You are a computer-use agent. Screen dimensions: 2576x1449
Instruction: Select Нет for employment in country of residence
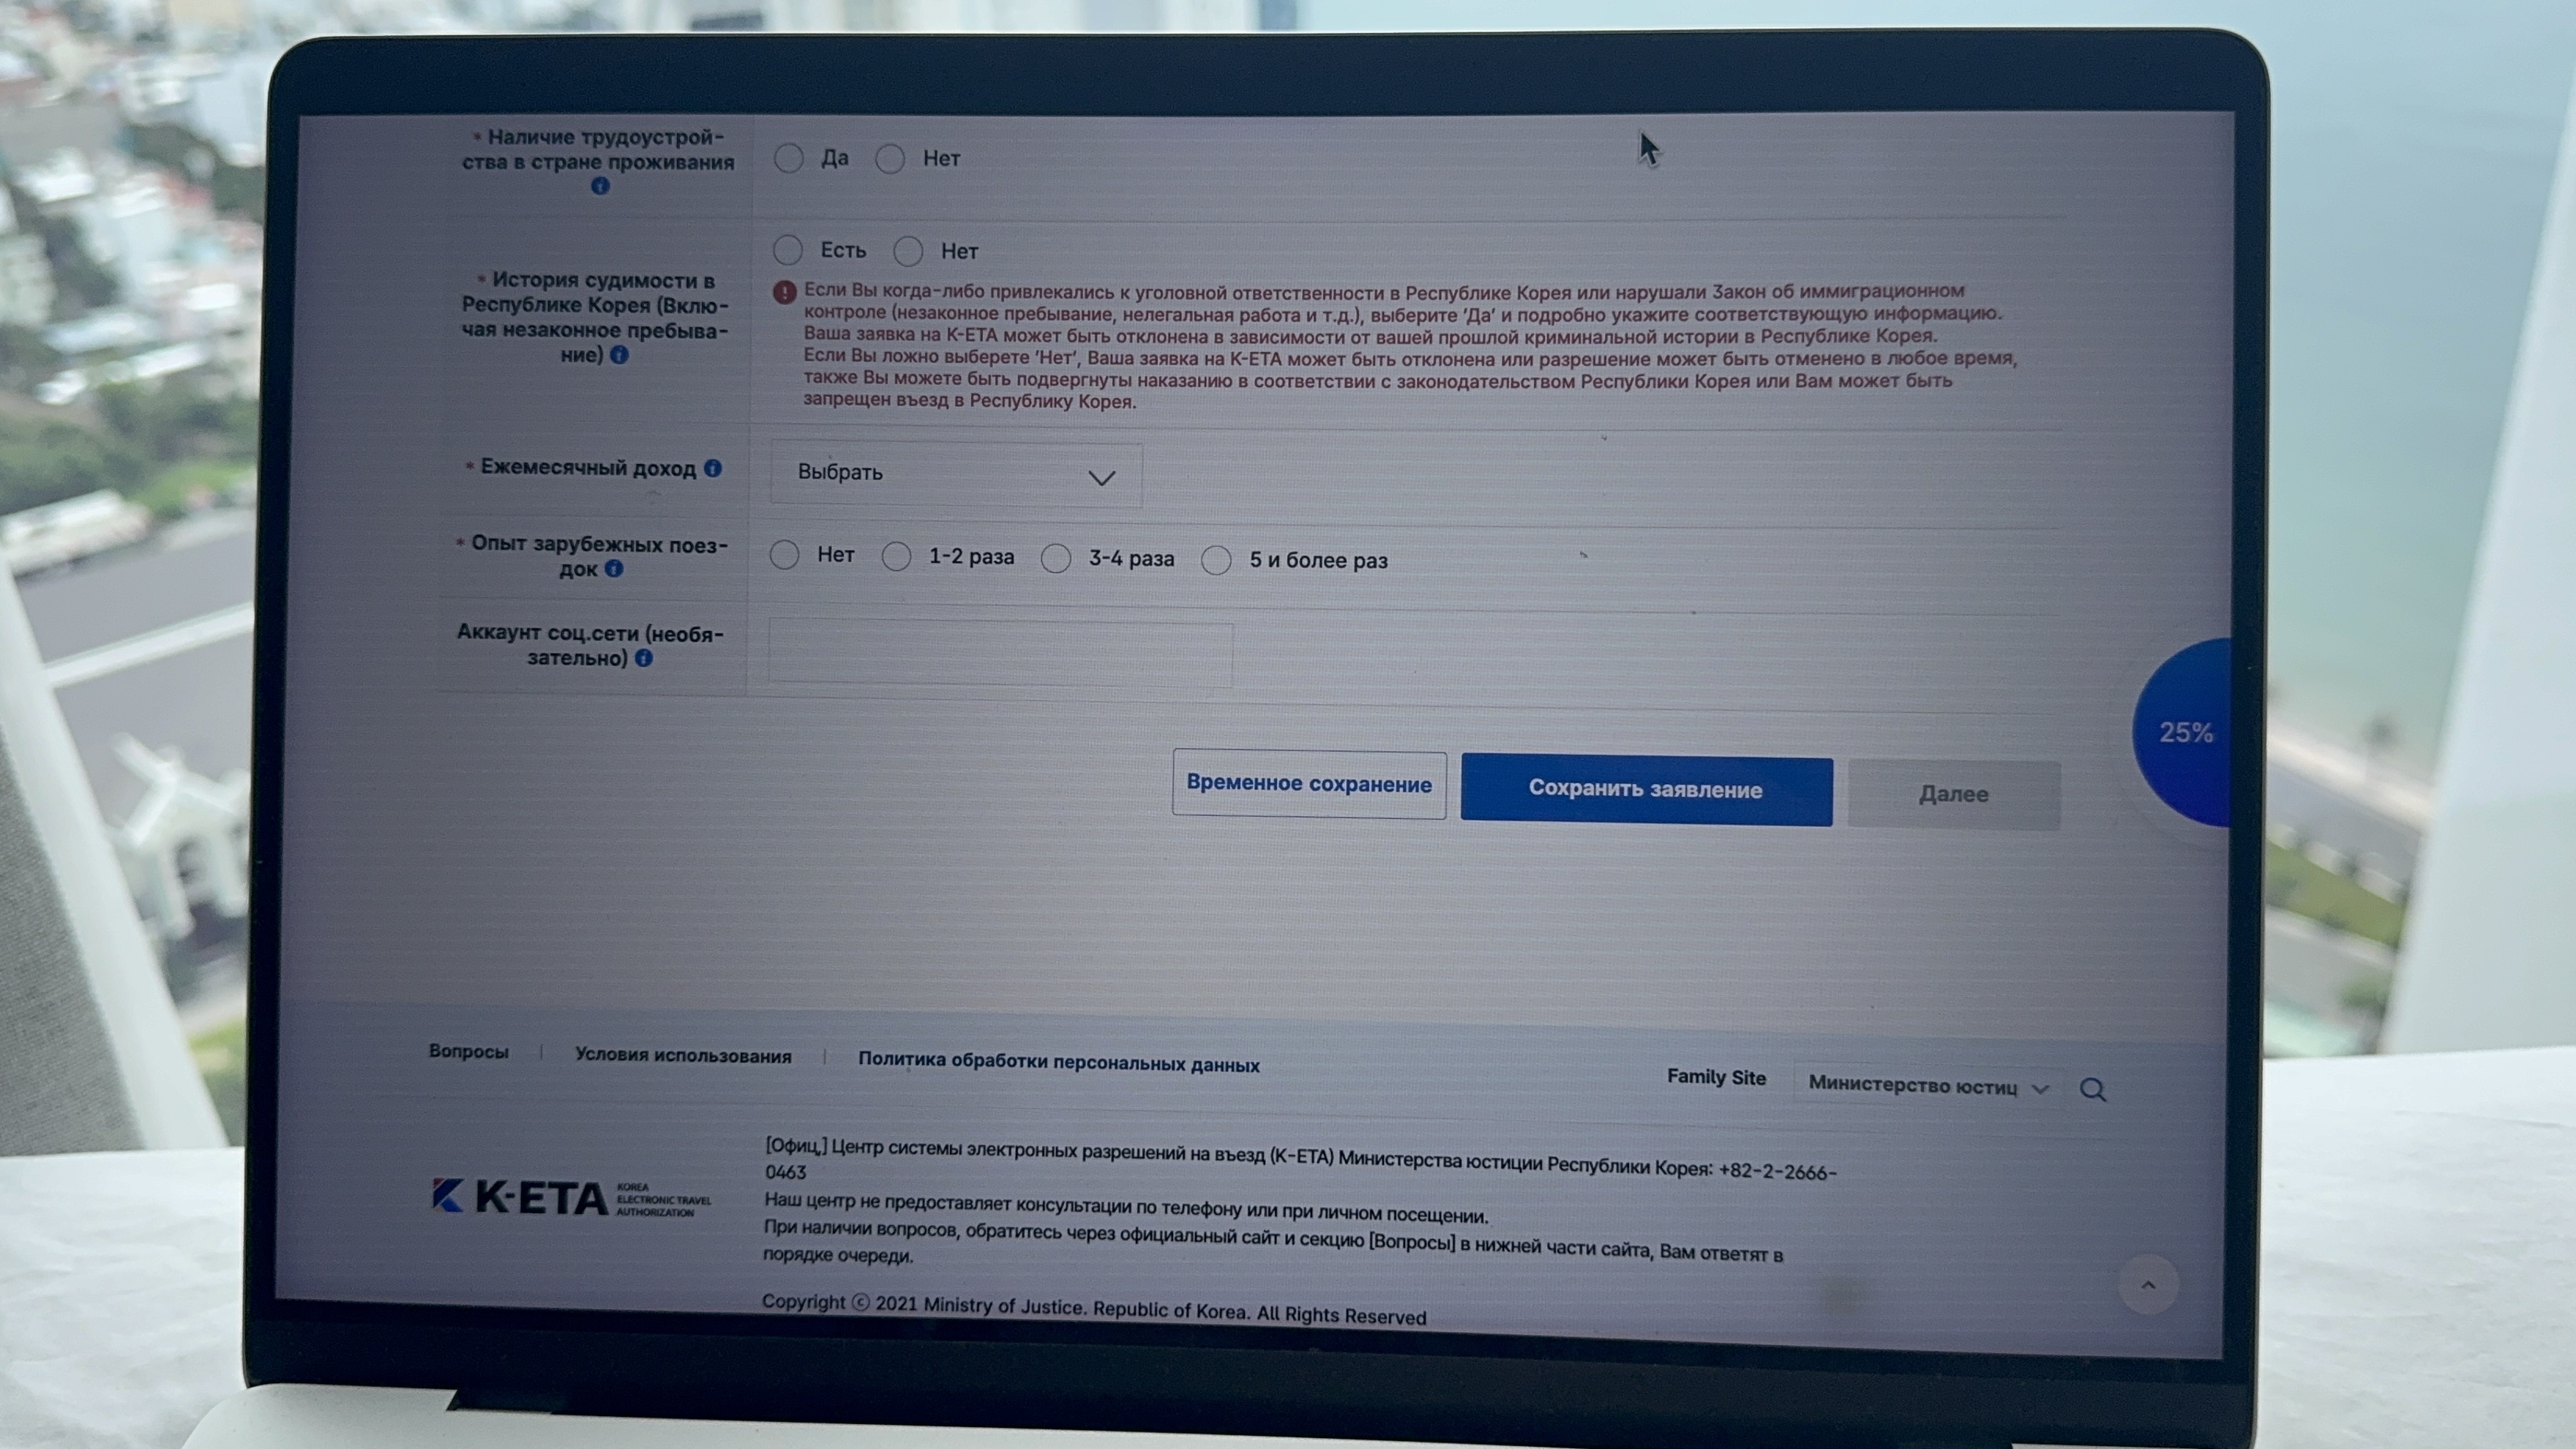click(x=890, y=159)
